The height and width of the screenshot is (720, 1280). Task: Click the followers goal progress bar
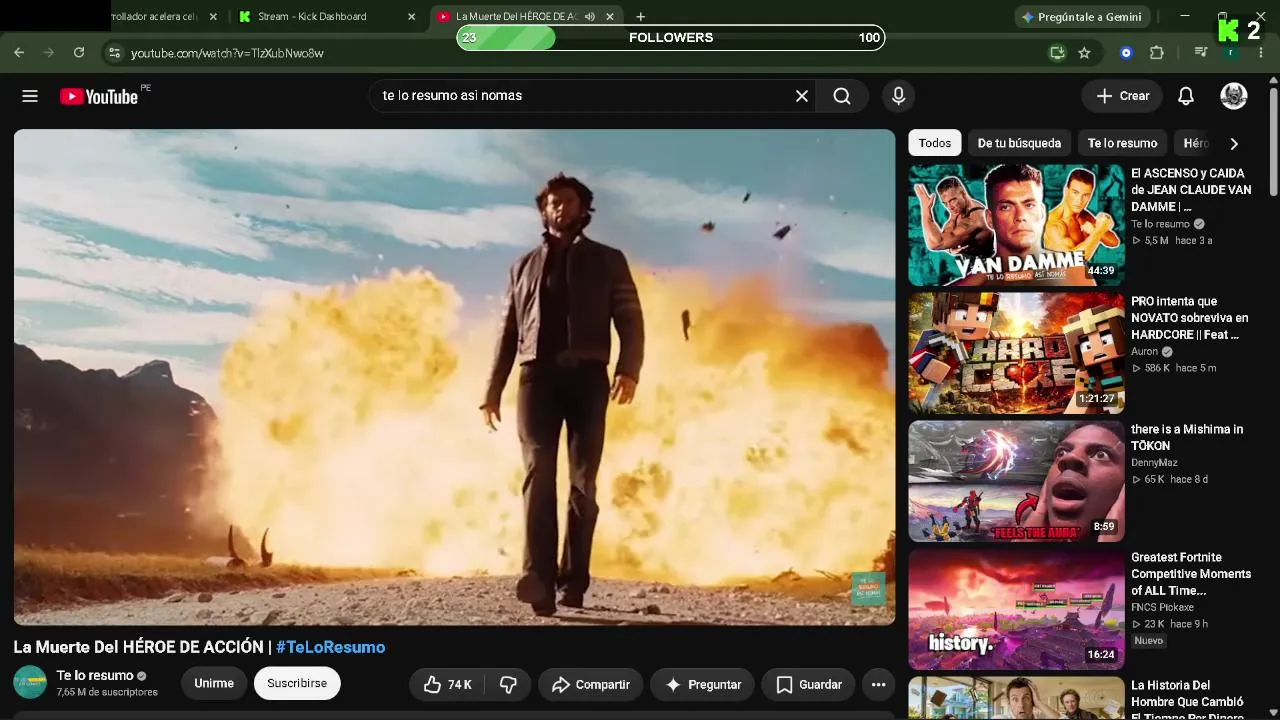coord(670,38)
